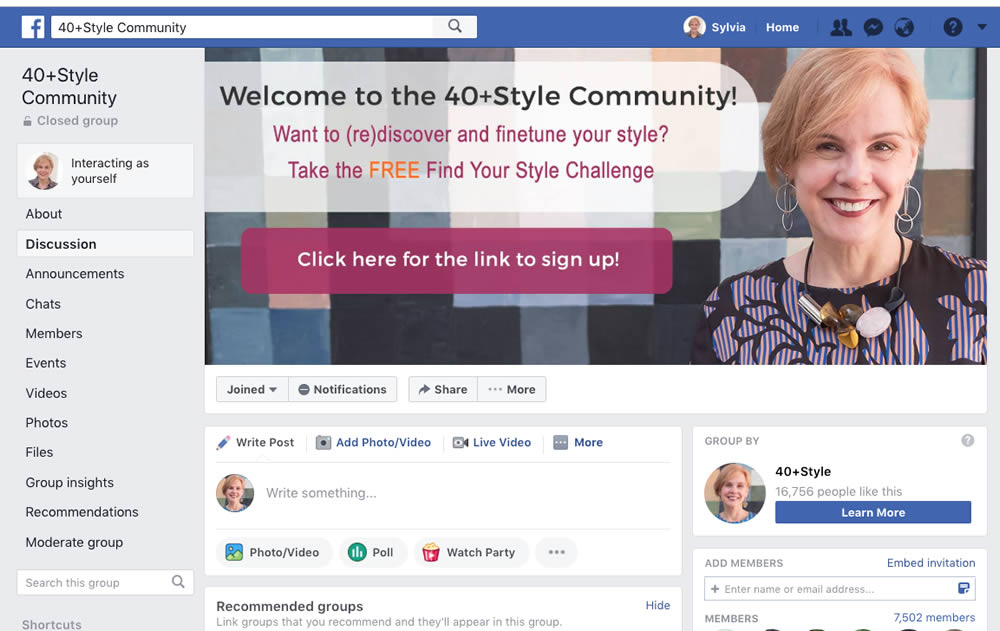Open Group insights in sidebar

pos(70,483)
